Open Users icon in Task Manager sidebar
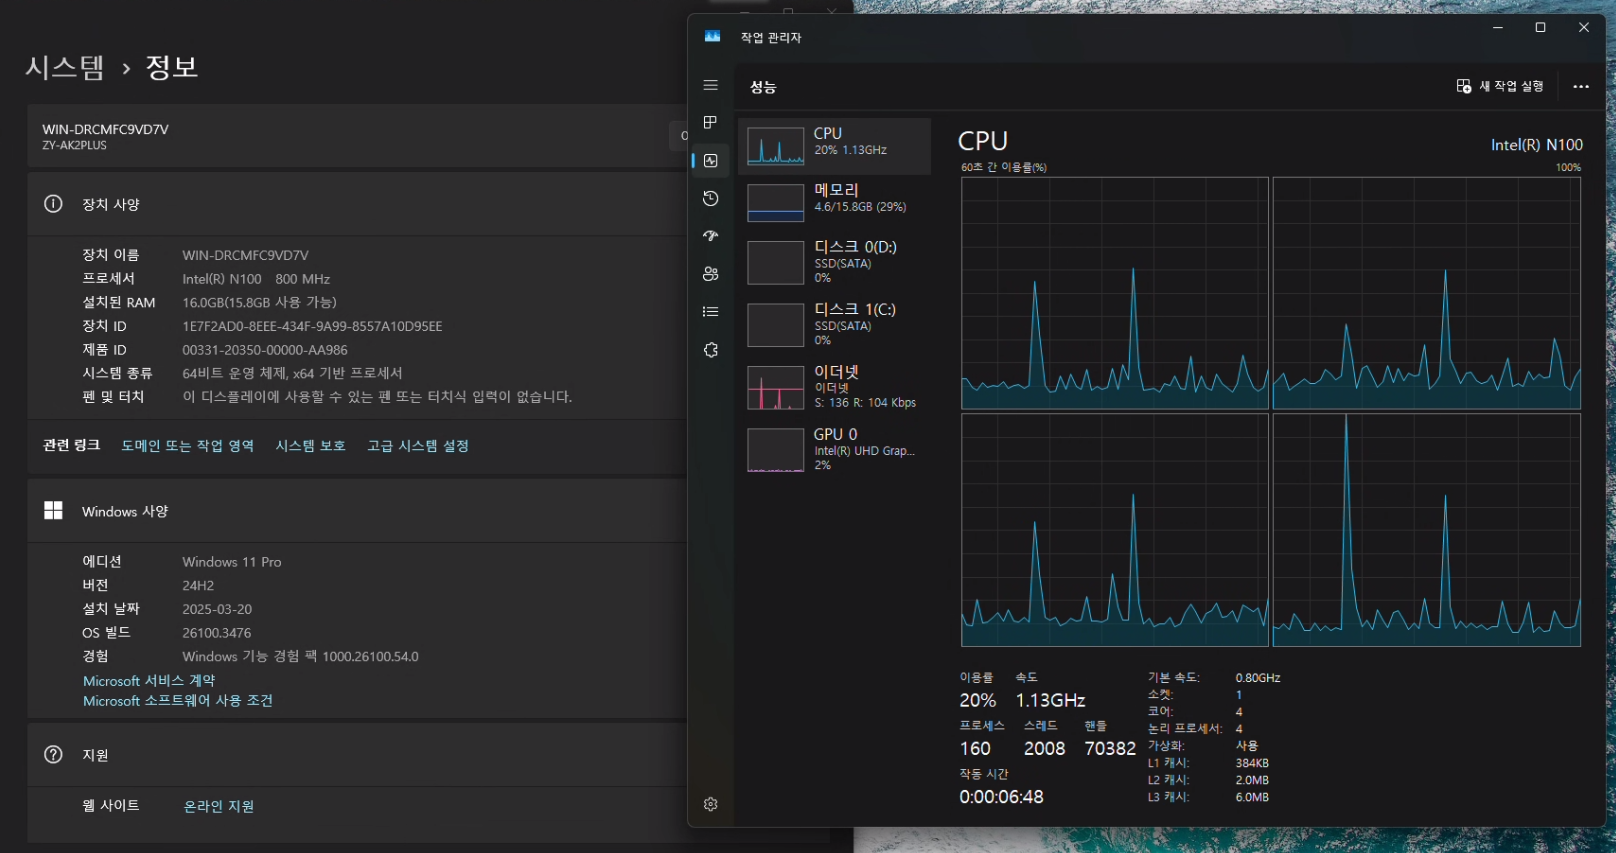This screenshot has width=1616, height=853. [x=711, y=274]
